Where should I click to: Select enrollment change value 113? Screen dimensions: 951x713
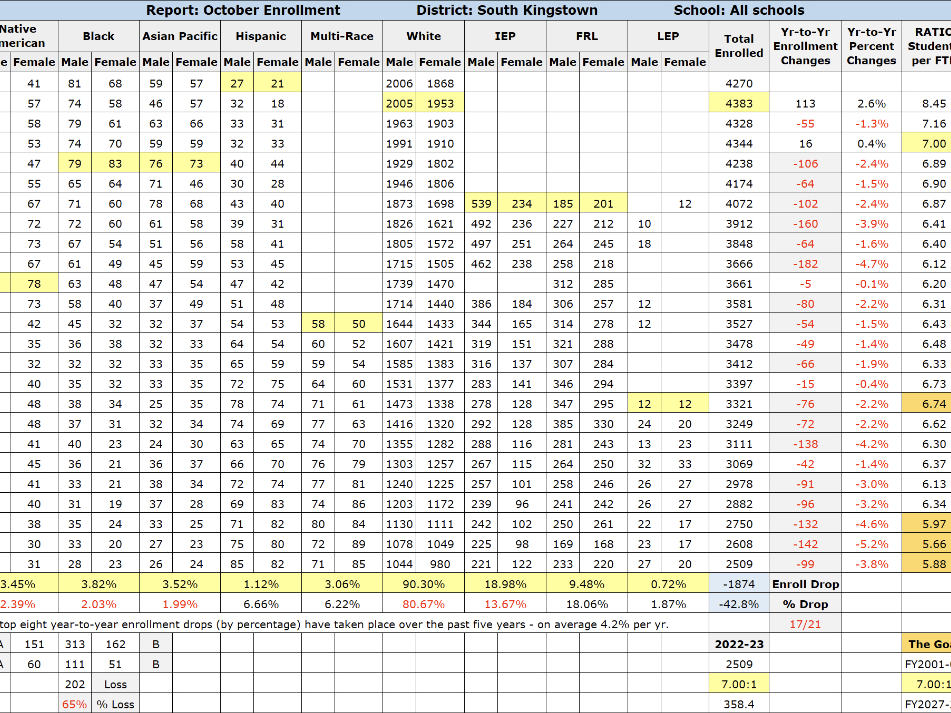point(805,104)
